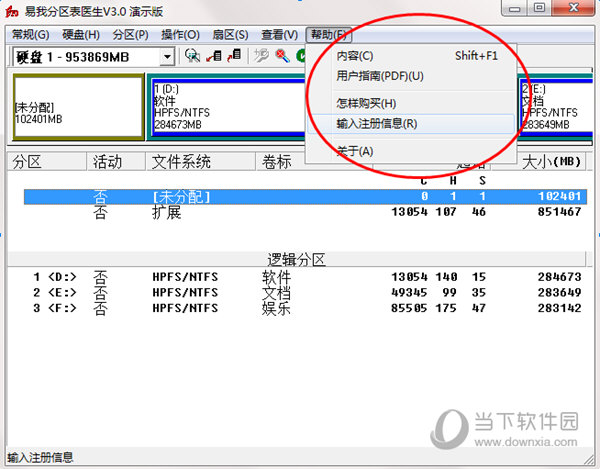Open the 常规(G) menu

click(30, 34)
